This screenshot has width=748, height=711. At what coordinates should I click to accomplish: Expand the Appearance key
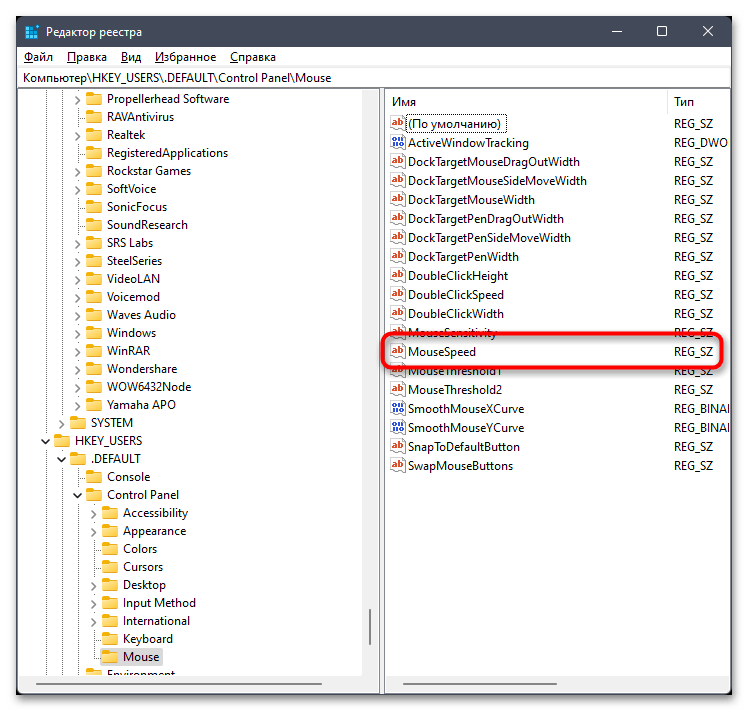[94, 532]
